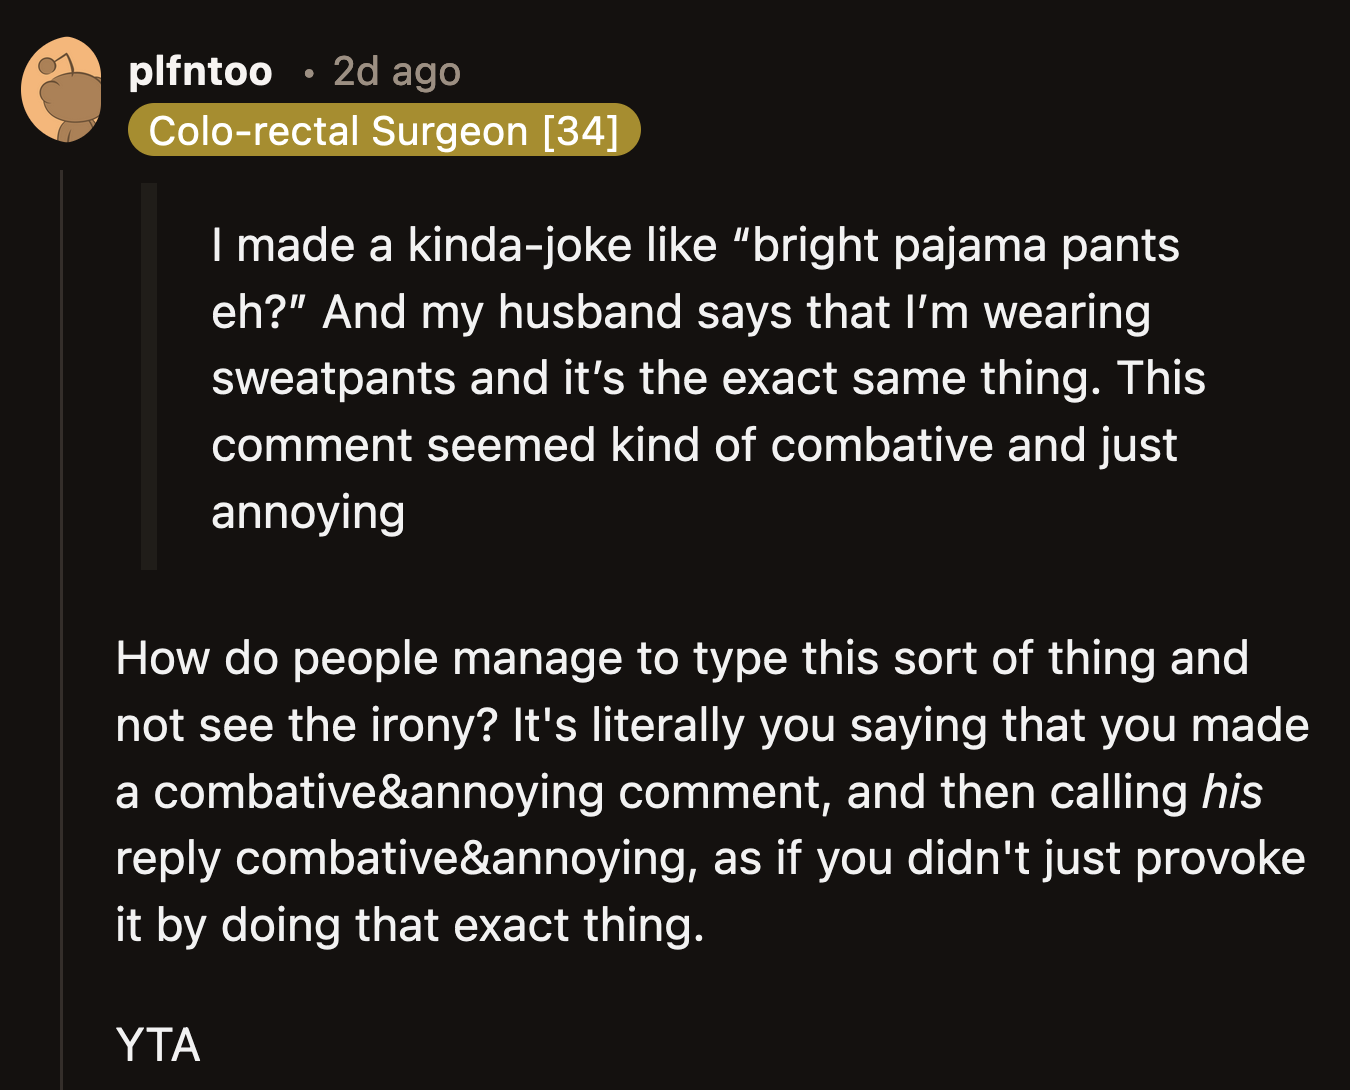
Task: Select the YTA verdict text
Action: [x=157, y=1045]
